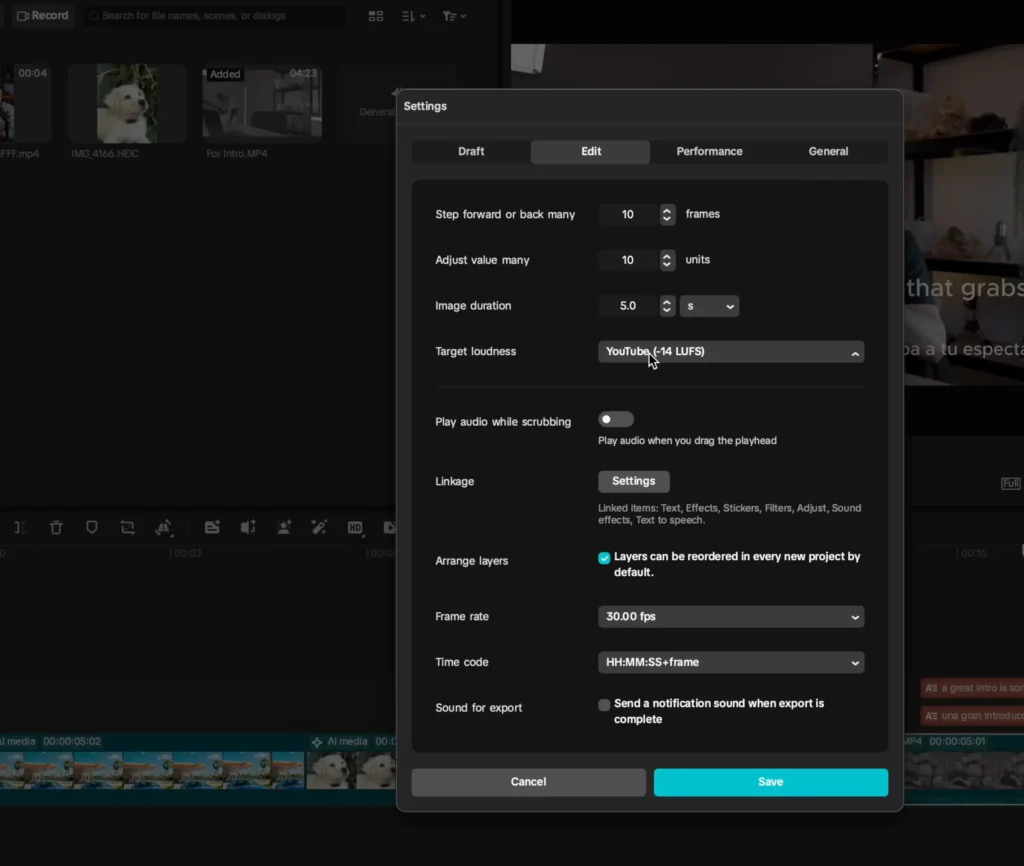Viewport: 1024px width, 866px height.
Task: Click the step forward frames number field
Action: 628,214
